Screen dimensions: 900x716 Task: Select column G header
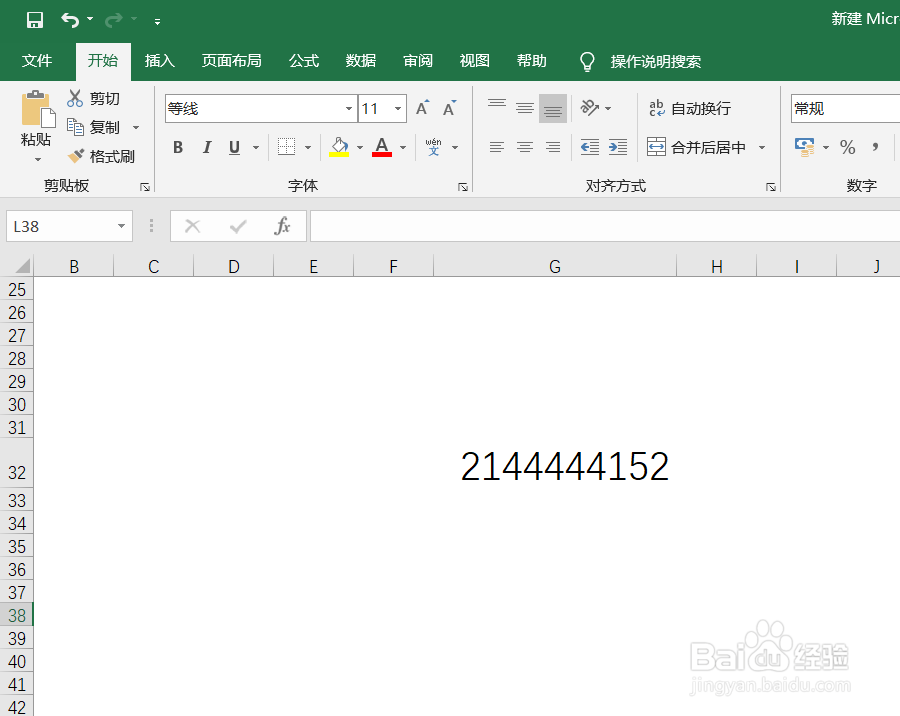tap(554, 266)
